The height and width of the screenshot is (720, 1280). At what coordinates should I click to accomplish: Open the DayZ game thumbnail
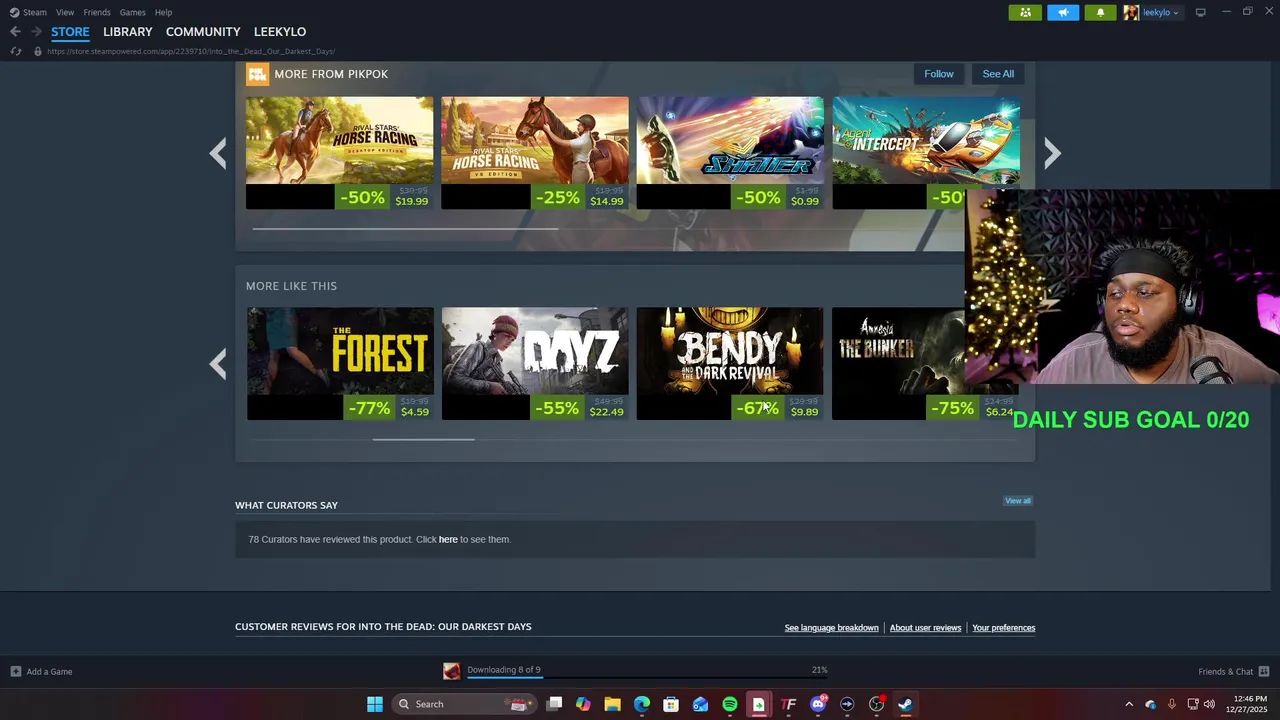click(x=535, y=364)
